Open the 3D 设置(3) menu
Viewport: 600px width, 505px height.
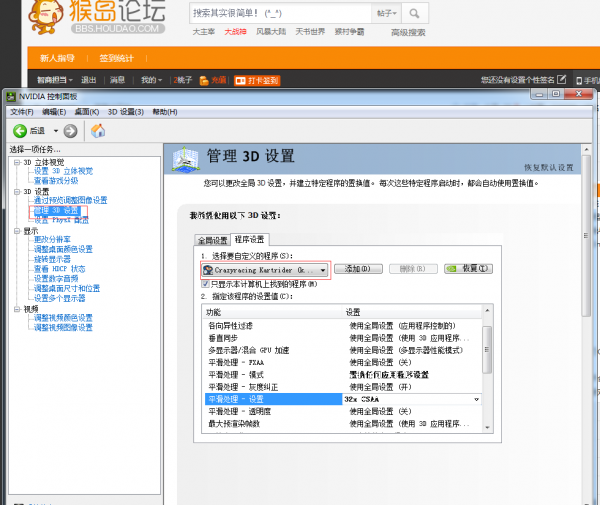coord(126,112)
